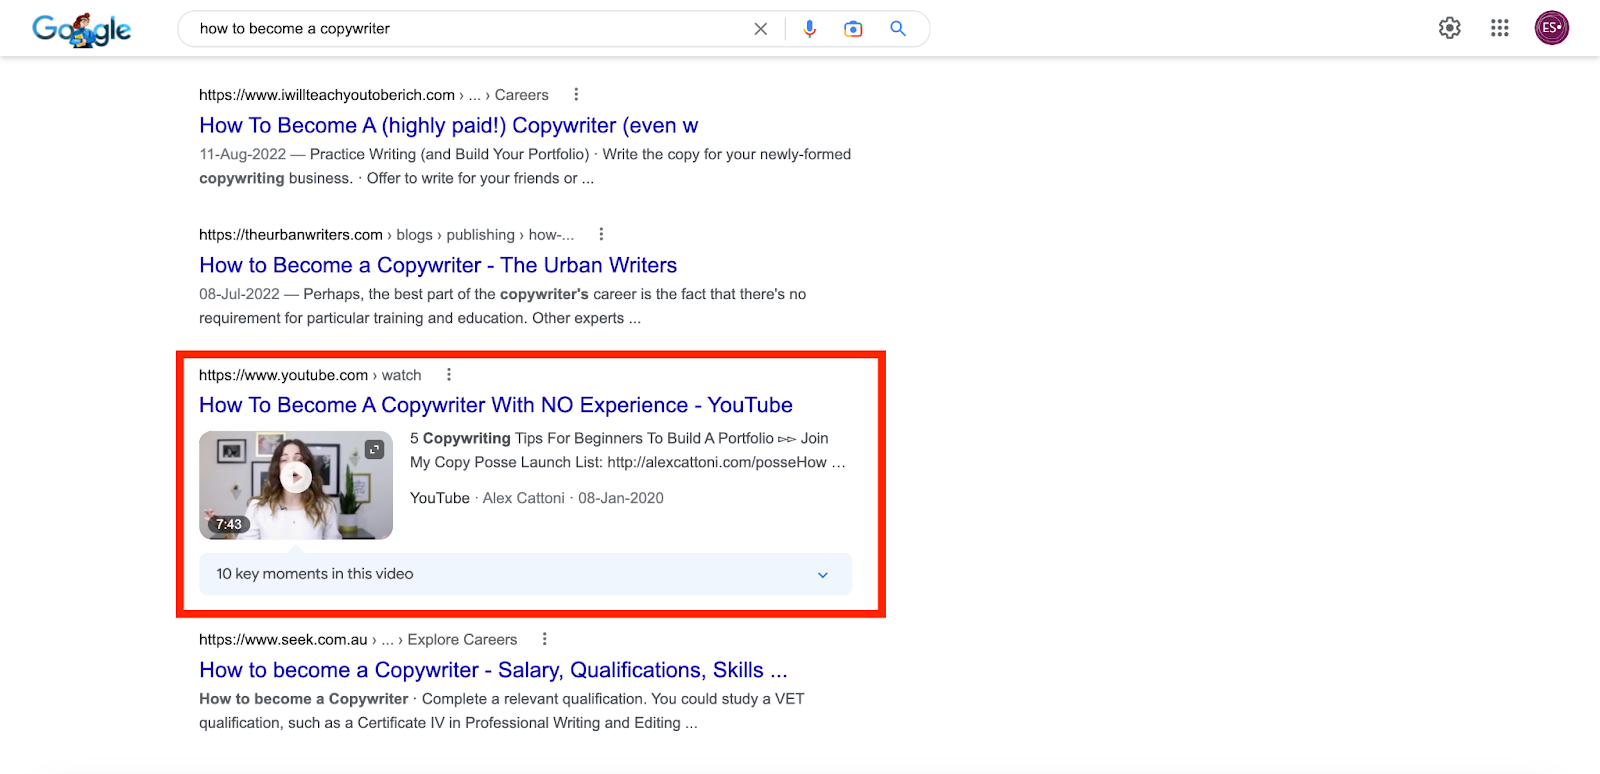Open the options menu for the youtube.com result
Viewport: 1600px width, 774px height.
pyautogui.click(x=449, y=374)
